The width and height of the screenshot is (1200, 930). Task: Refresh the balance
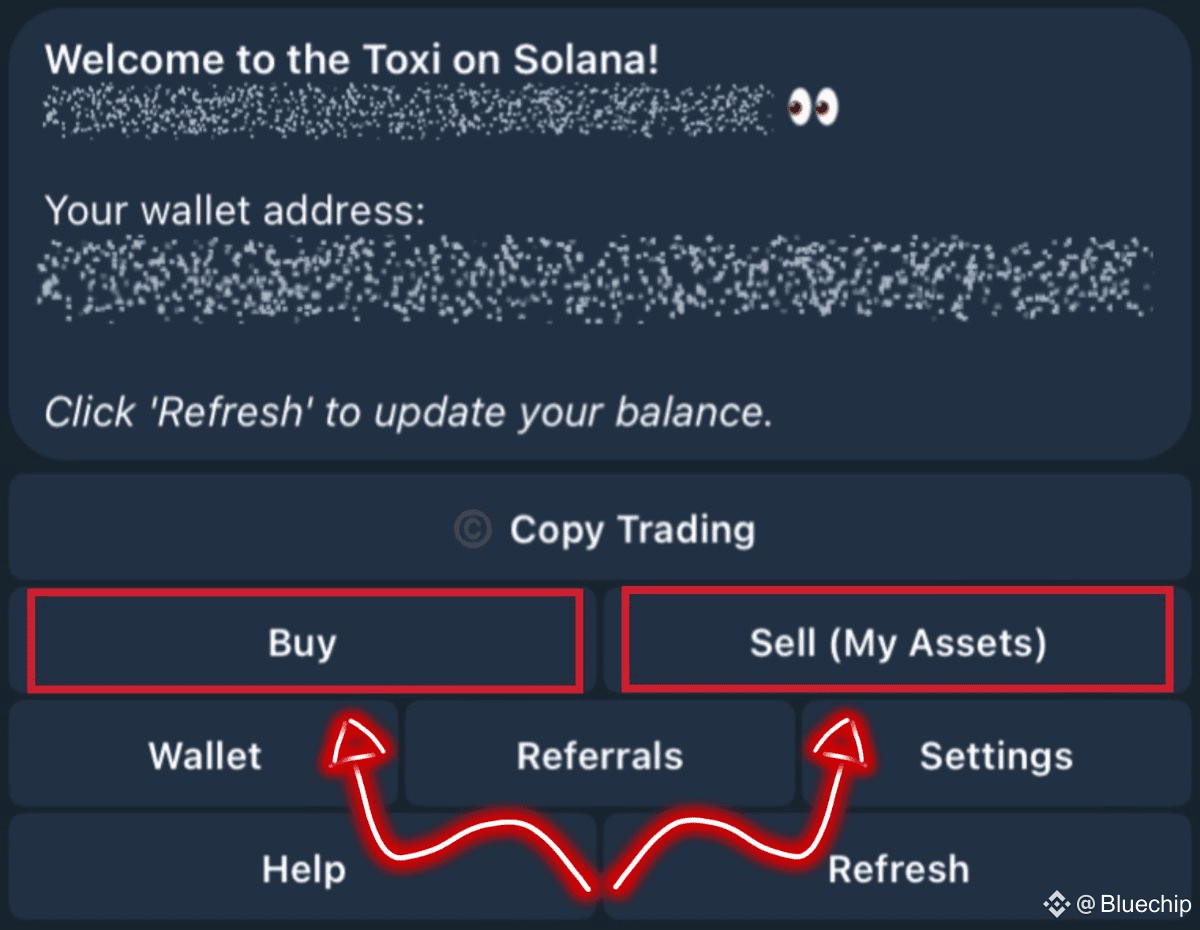pos(898,868)
